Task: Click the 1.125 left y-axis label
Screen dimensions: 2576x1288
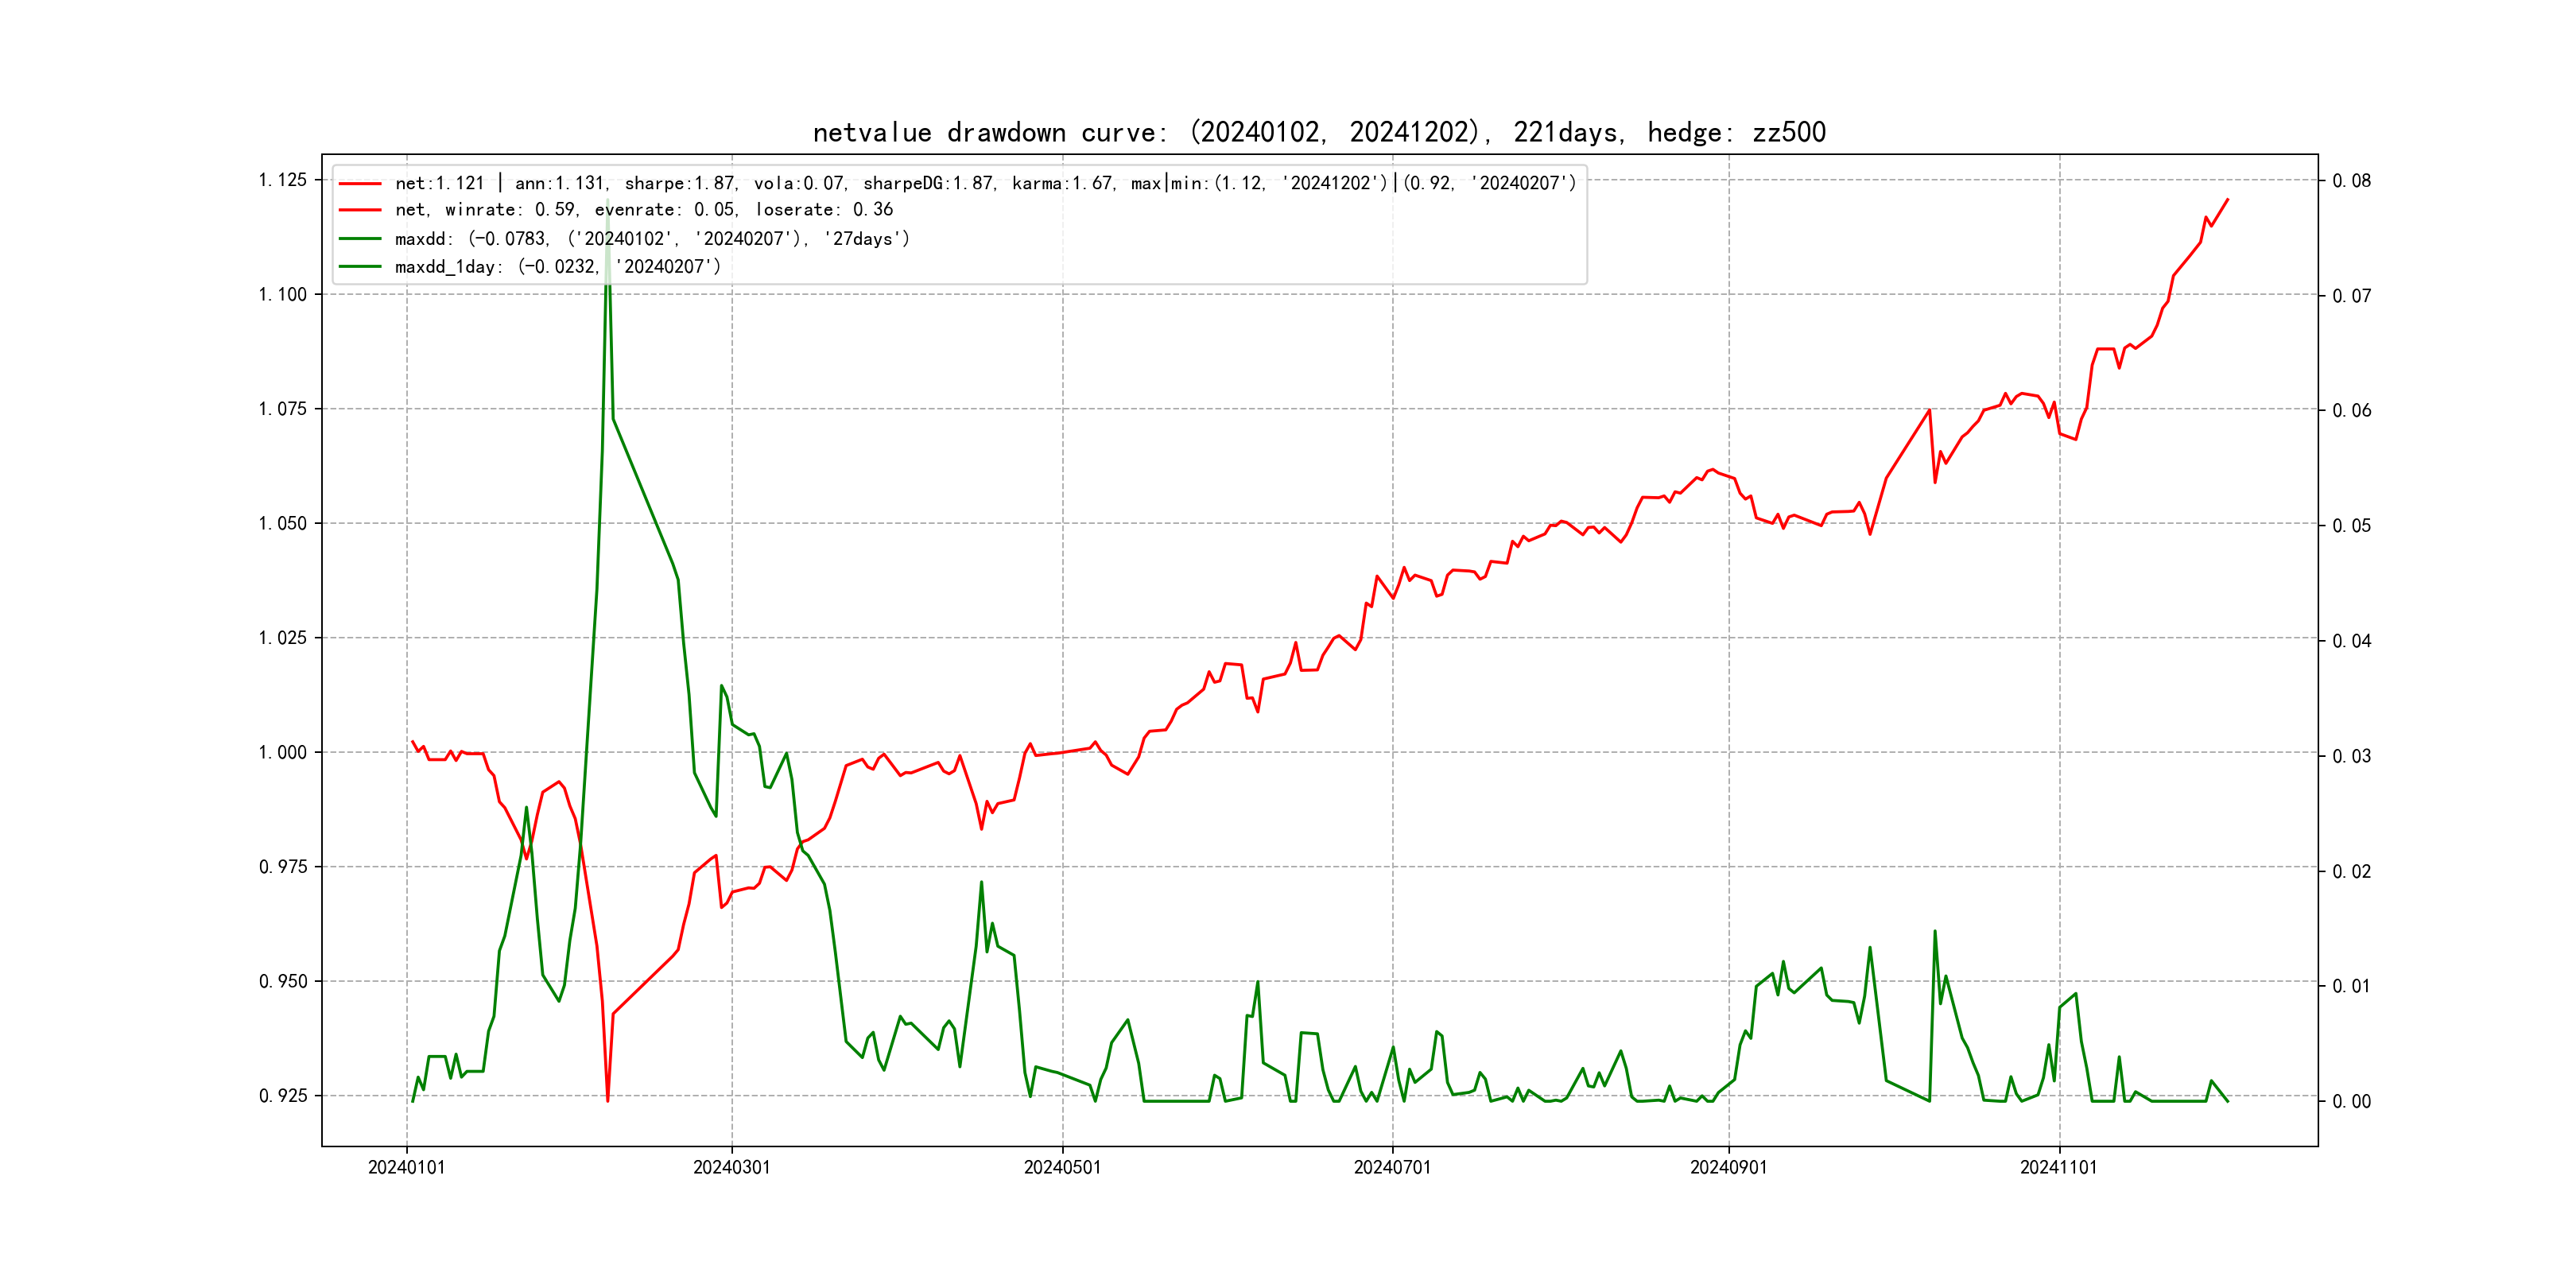Action: (x=282, y=180)
